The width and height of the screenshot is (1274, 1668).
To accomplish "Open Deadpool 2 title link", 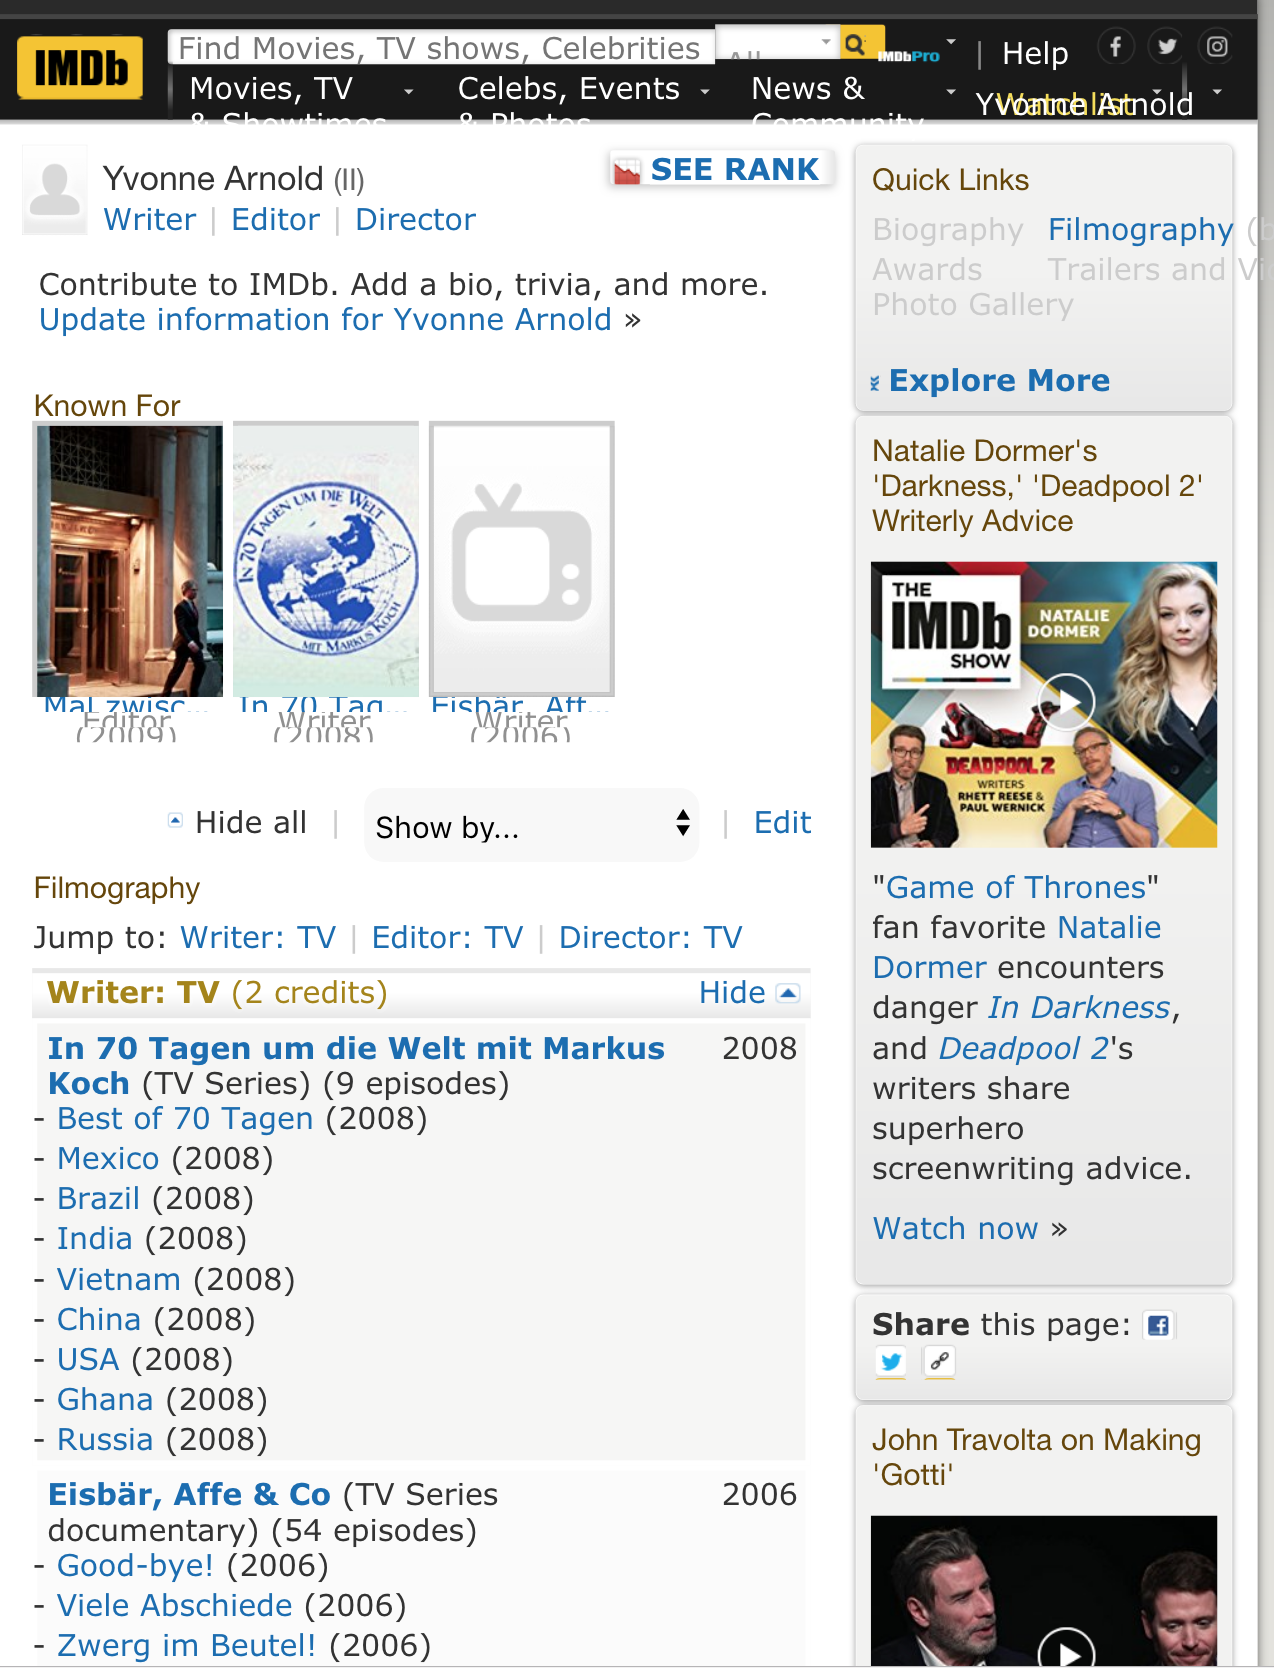I will pyautogui.click(x=1024, y=1049).
